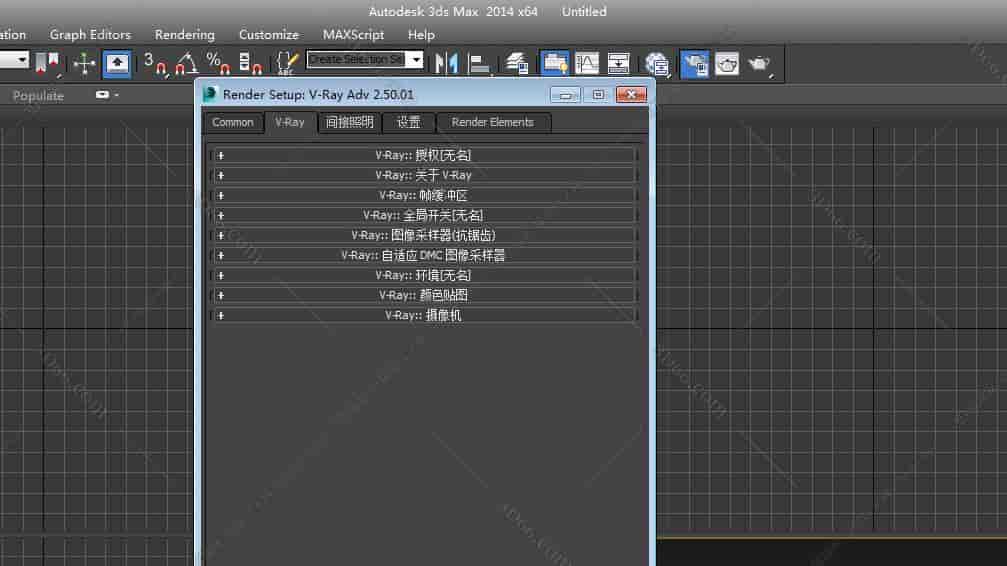Image resolution: width=1007 pixels, height=566 pixels.
Task: Click the Mirror tool icon
Action: (446, 64)
